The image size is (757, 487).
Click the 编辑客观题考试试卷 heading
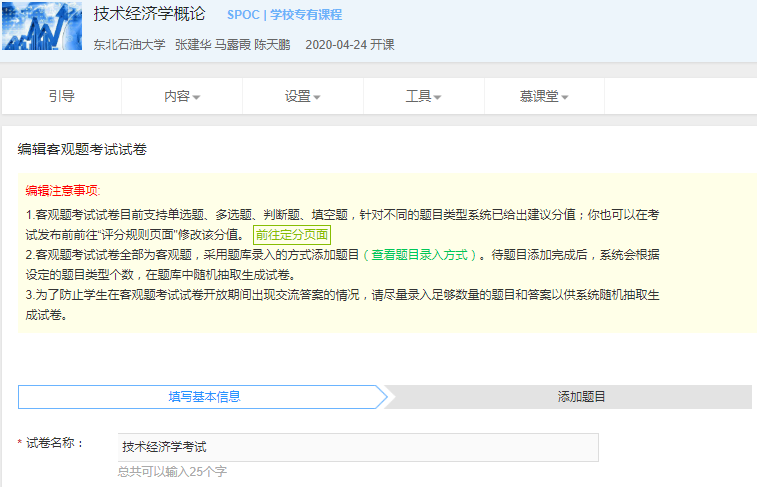coord(82,149)
